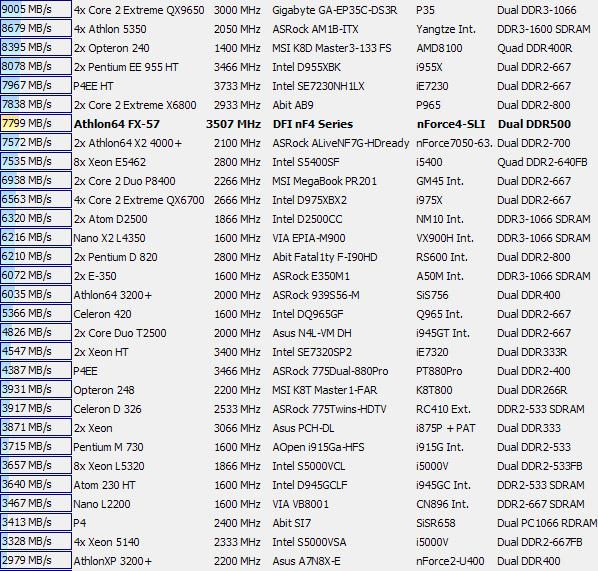This screenshot has height=571, width=598.
Task: Click the DFI nF4 Series motherboard cell
Action: 313,124
